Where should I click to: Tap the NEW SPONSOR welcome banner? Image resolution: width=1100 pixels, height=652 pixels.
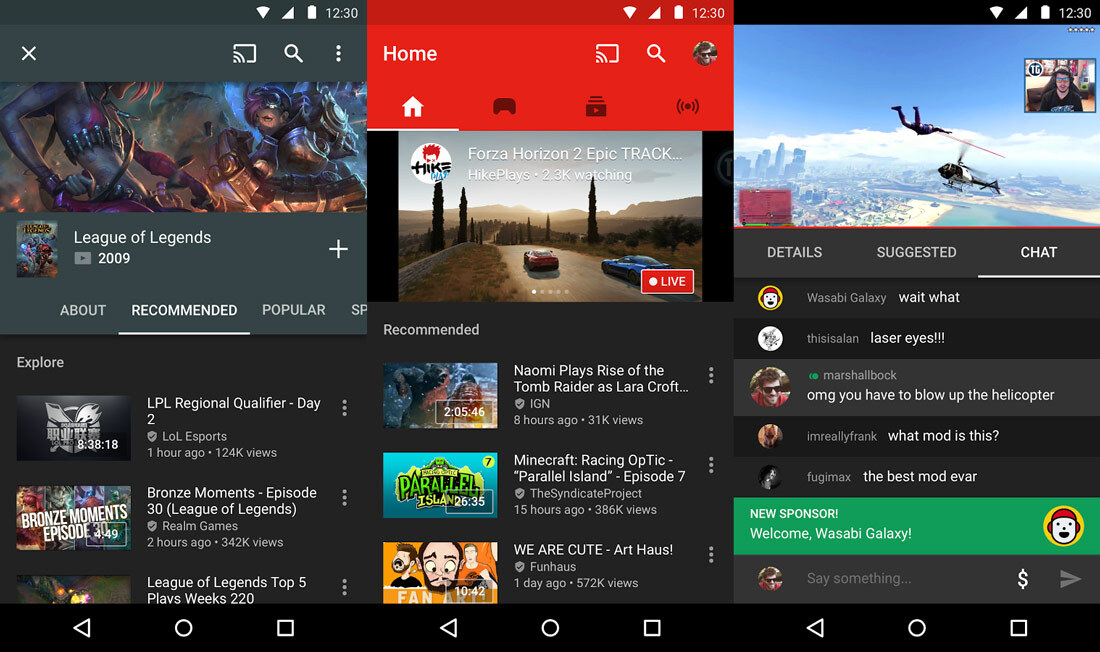(x=917, y=526)
